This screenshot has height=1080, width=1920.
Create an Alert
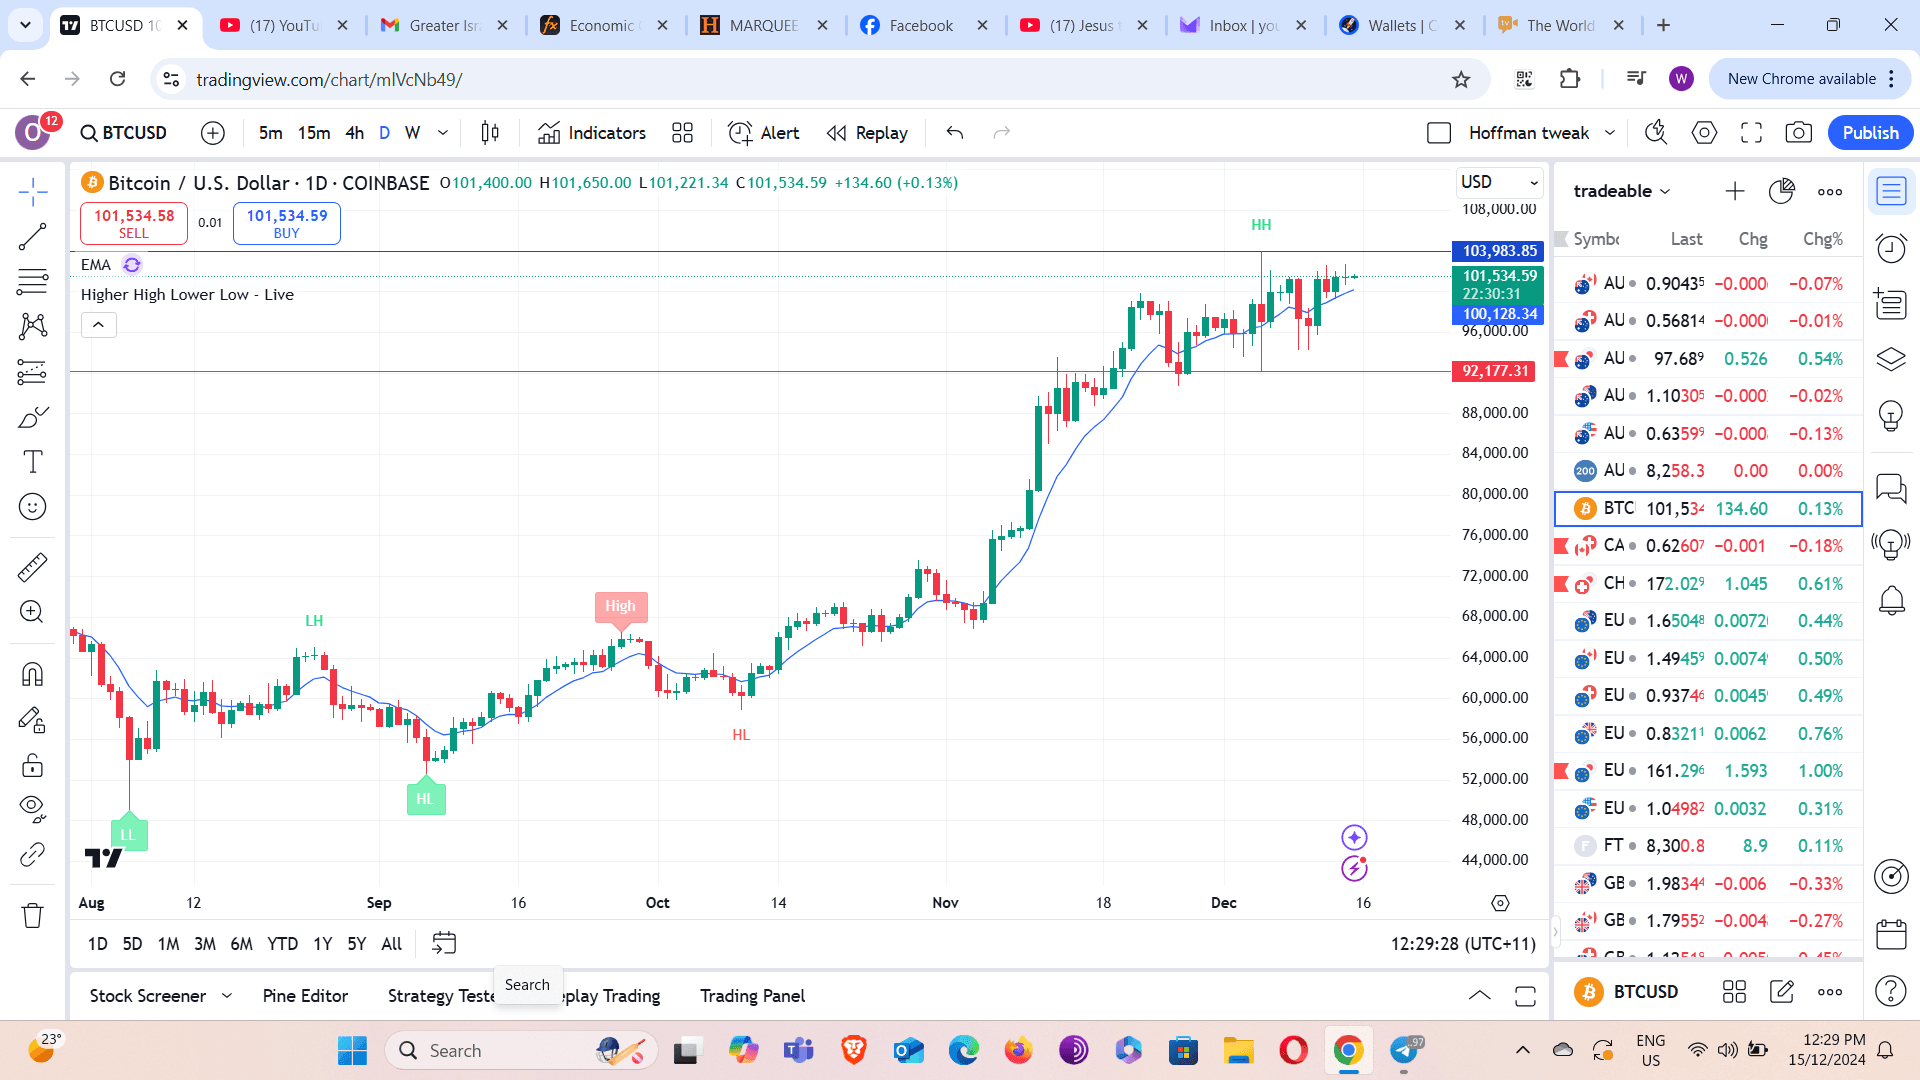(x=764, y=133)
